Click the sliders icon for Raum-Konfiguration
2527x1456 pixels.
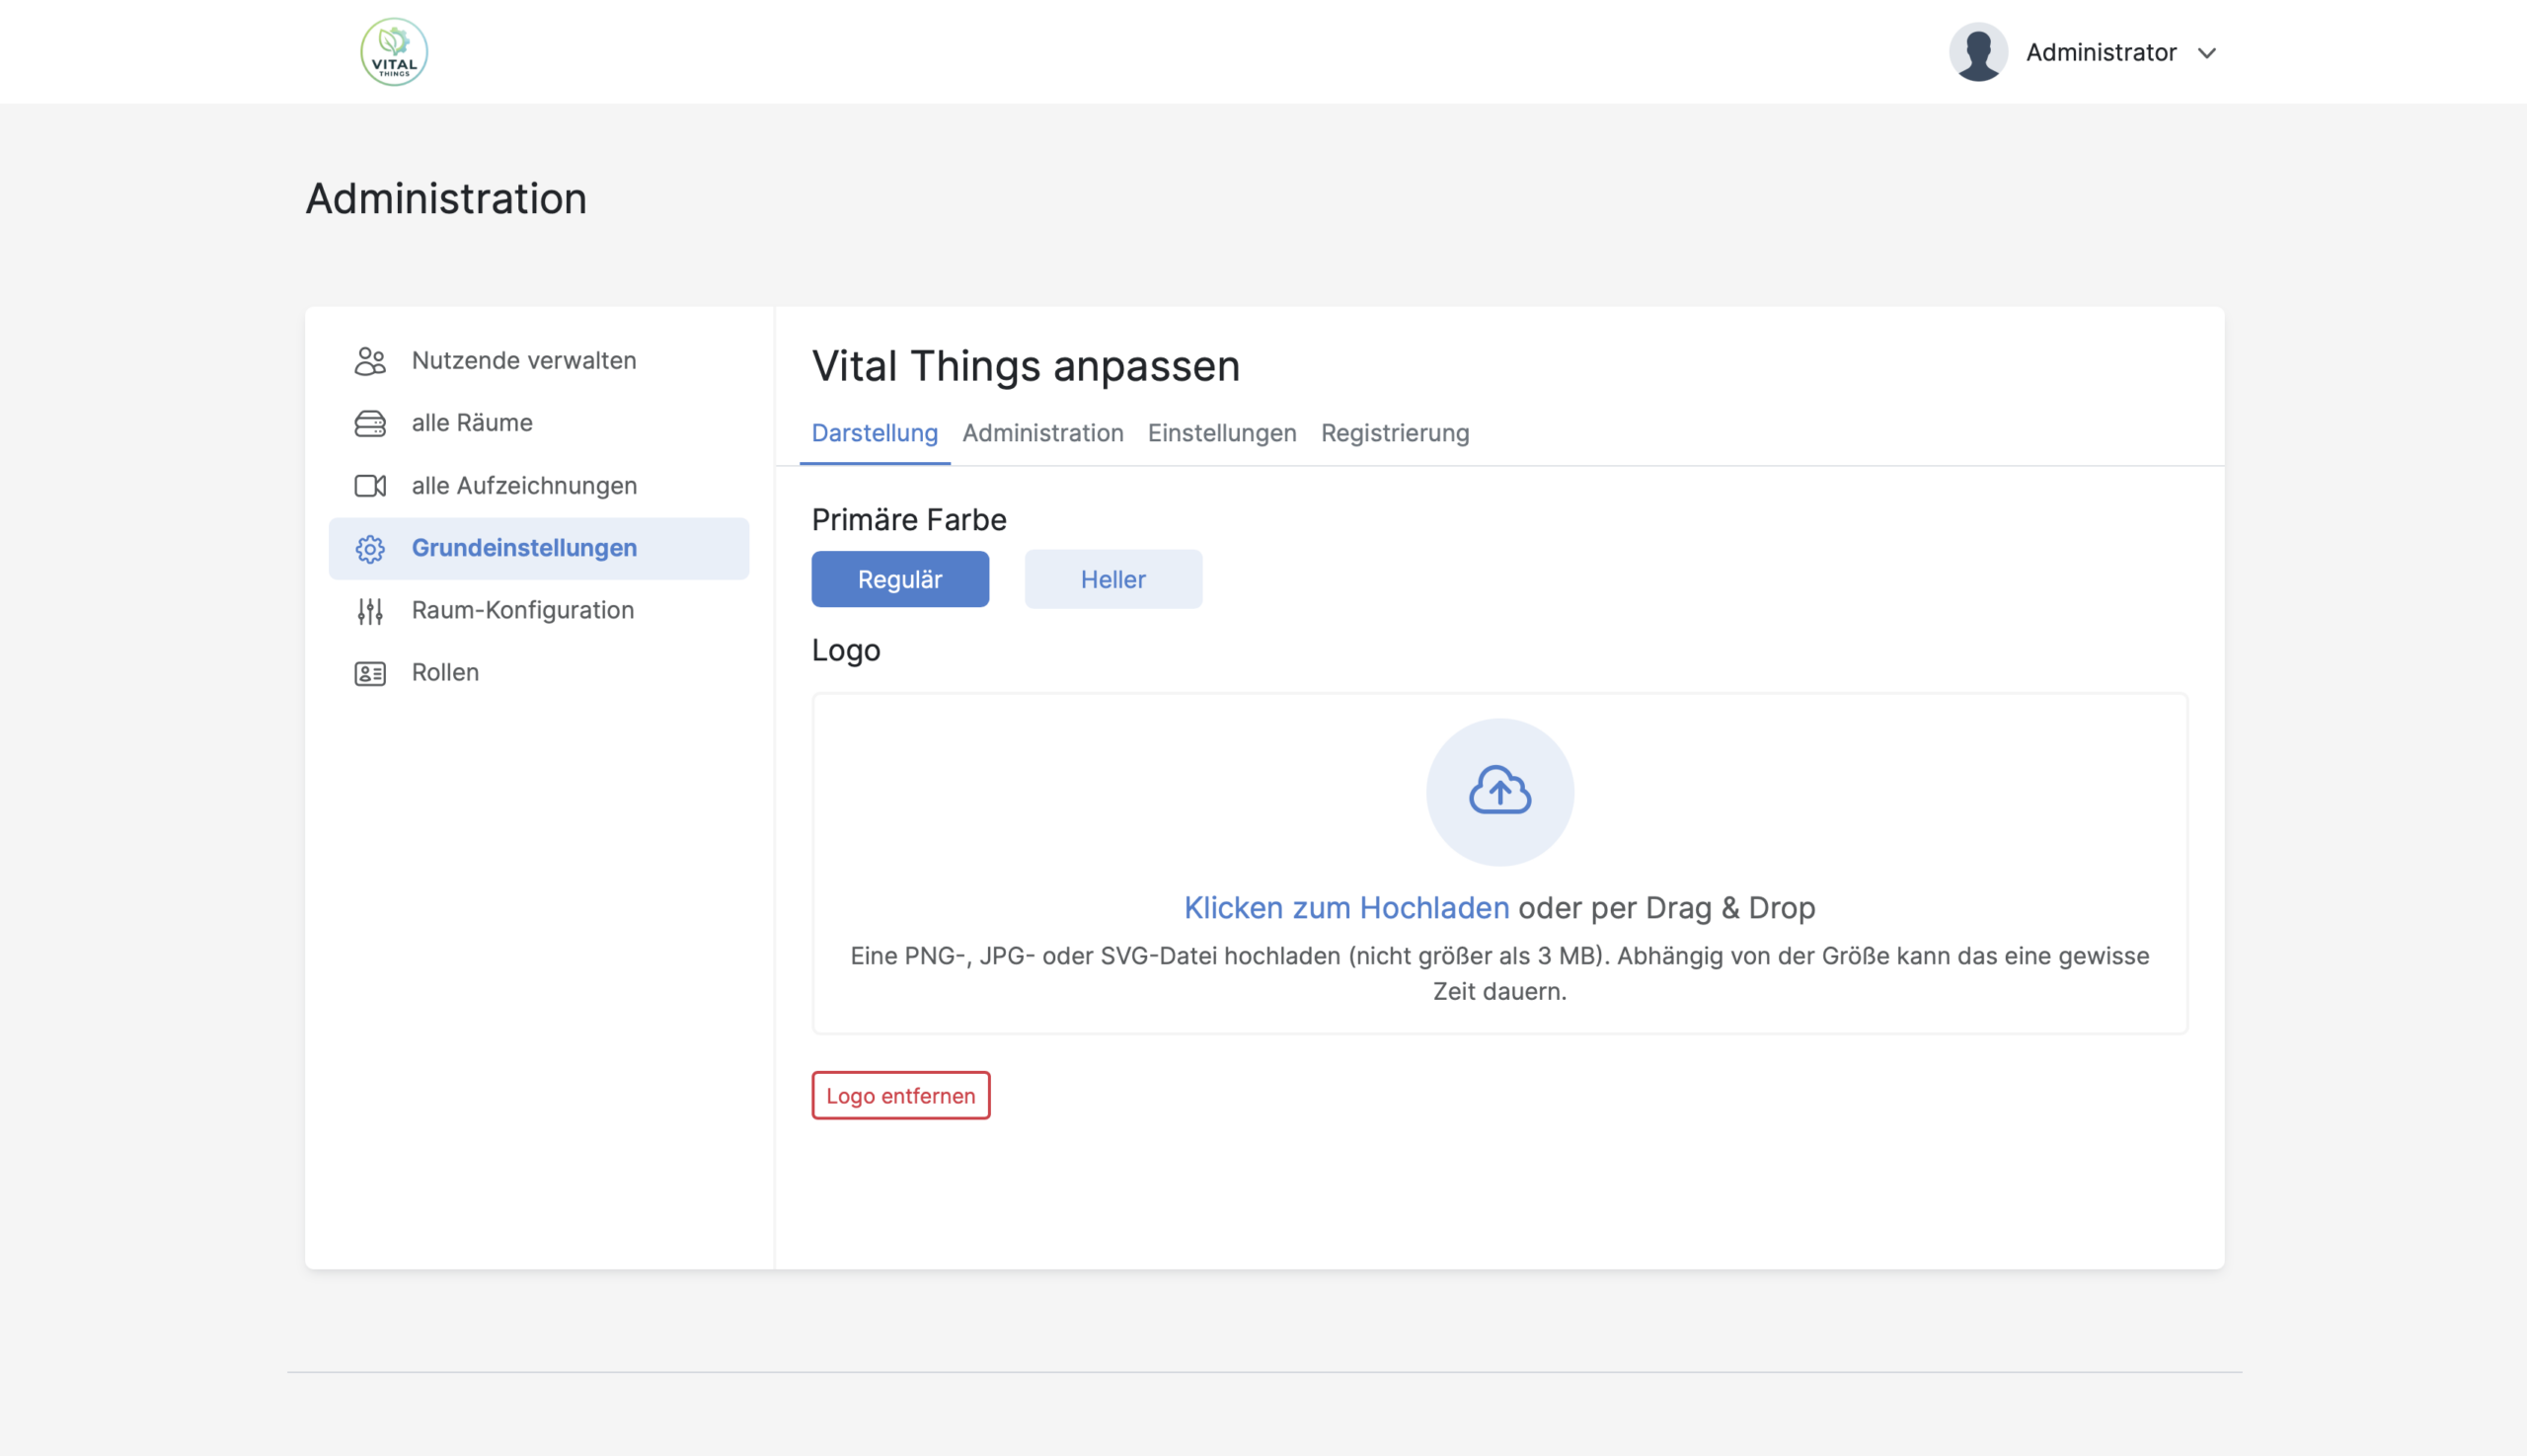370,611
